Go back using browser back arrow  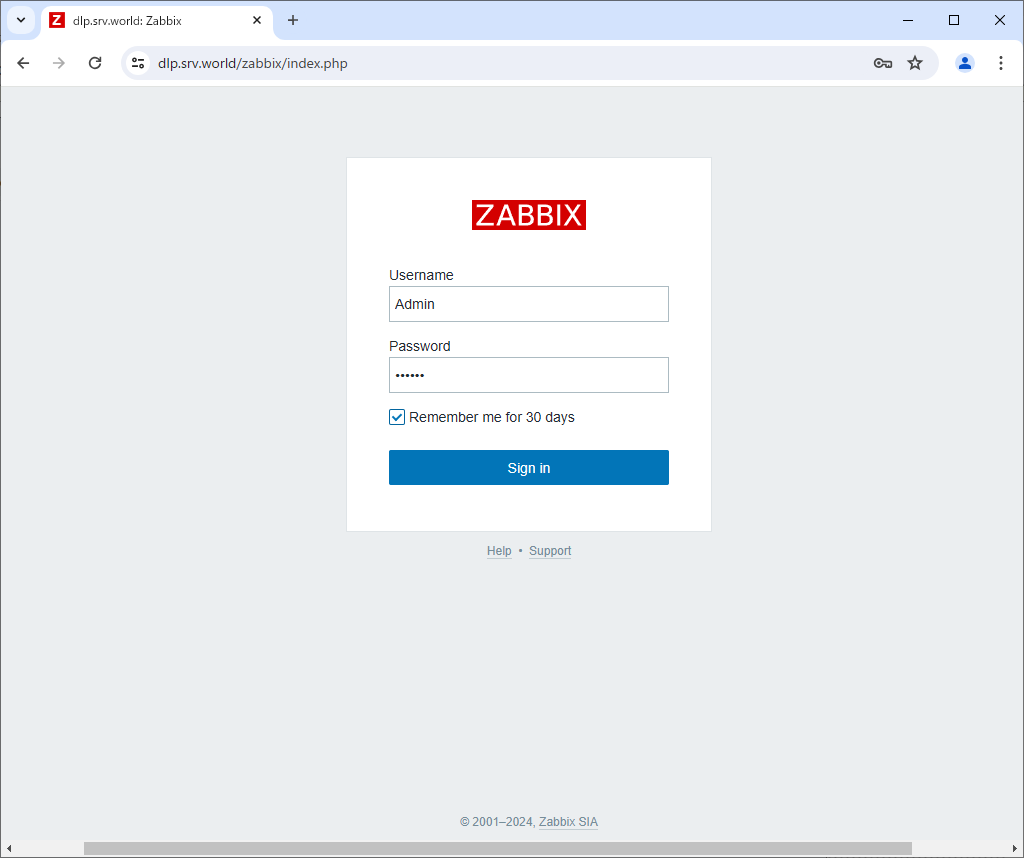[x=24, y=63]
